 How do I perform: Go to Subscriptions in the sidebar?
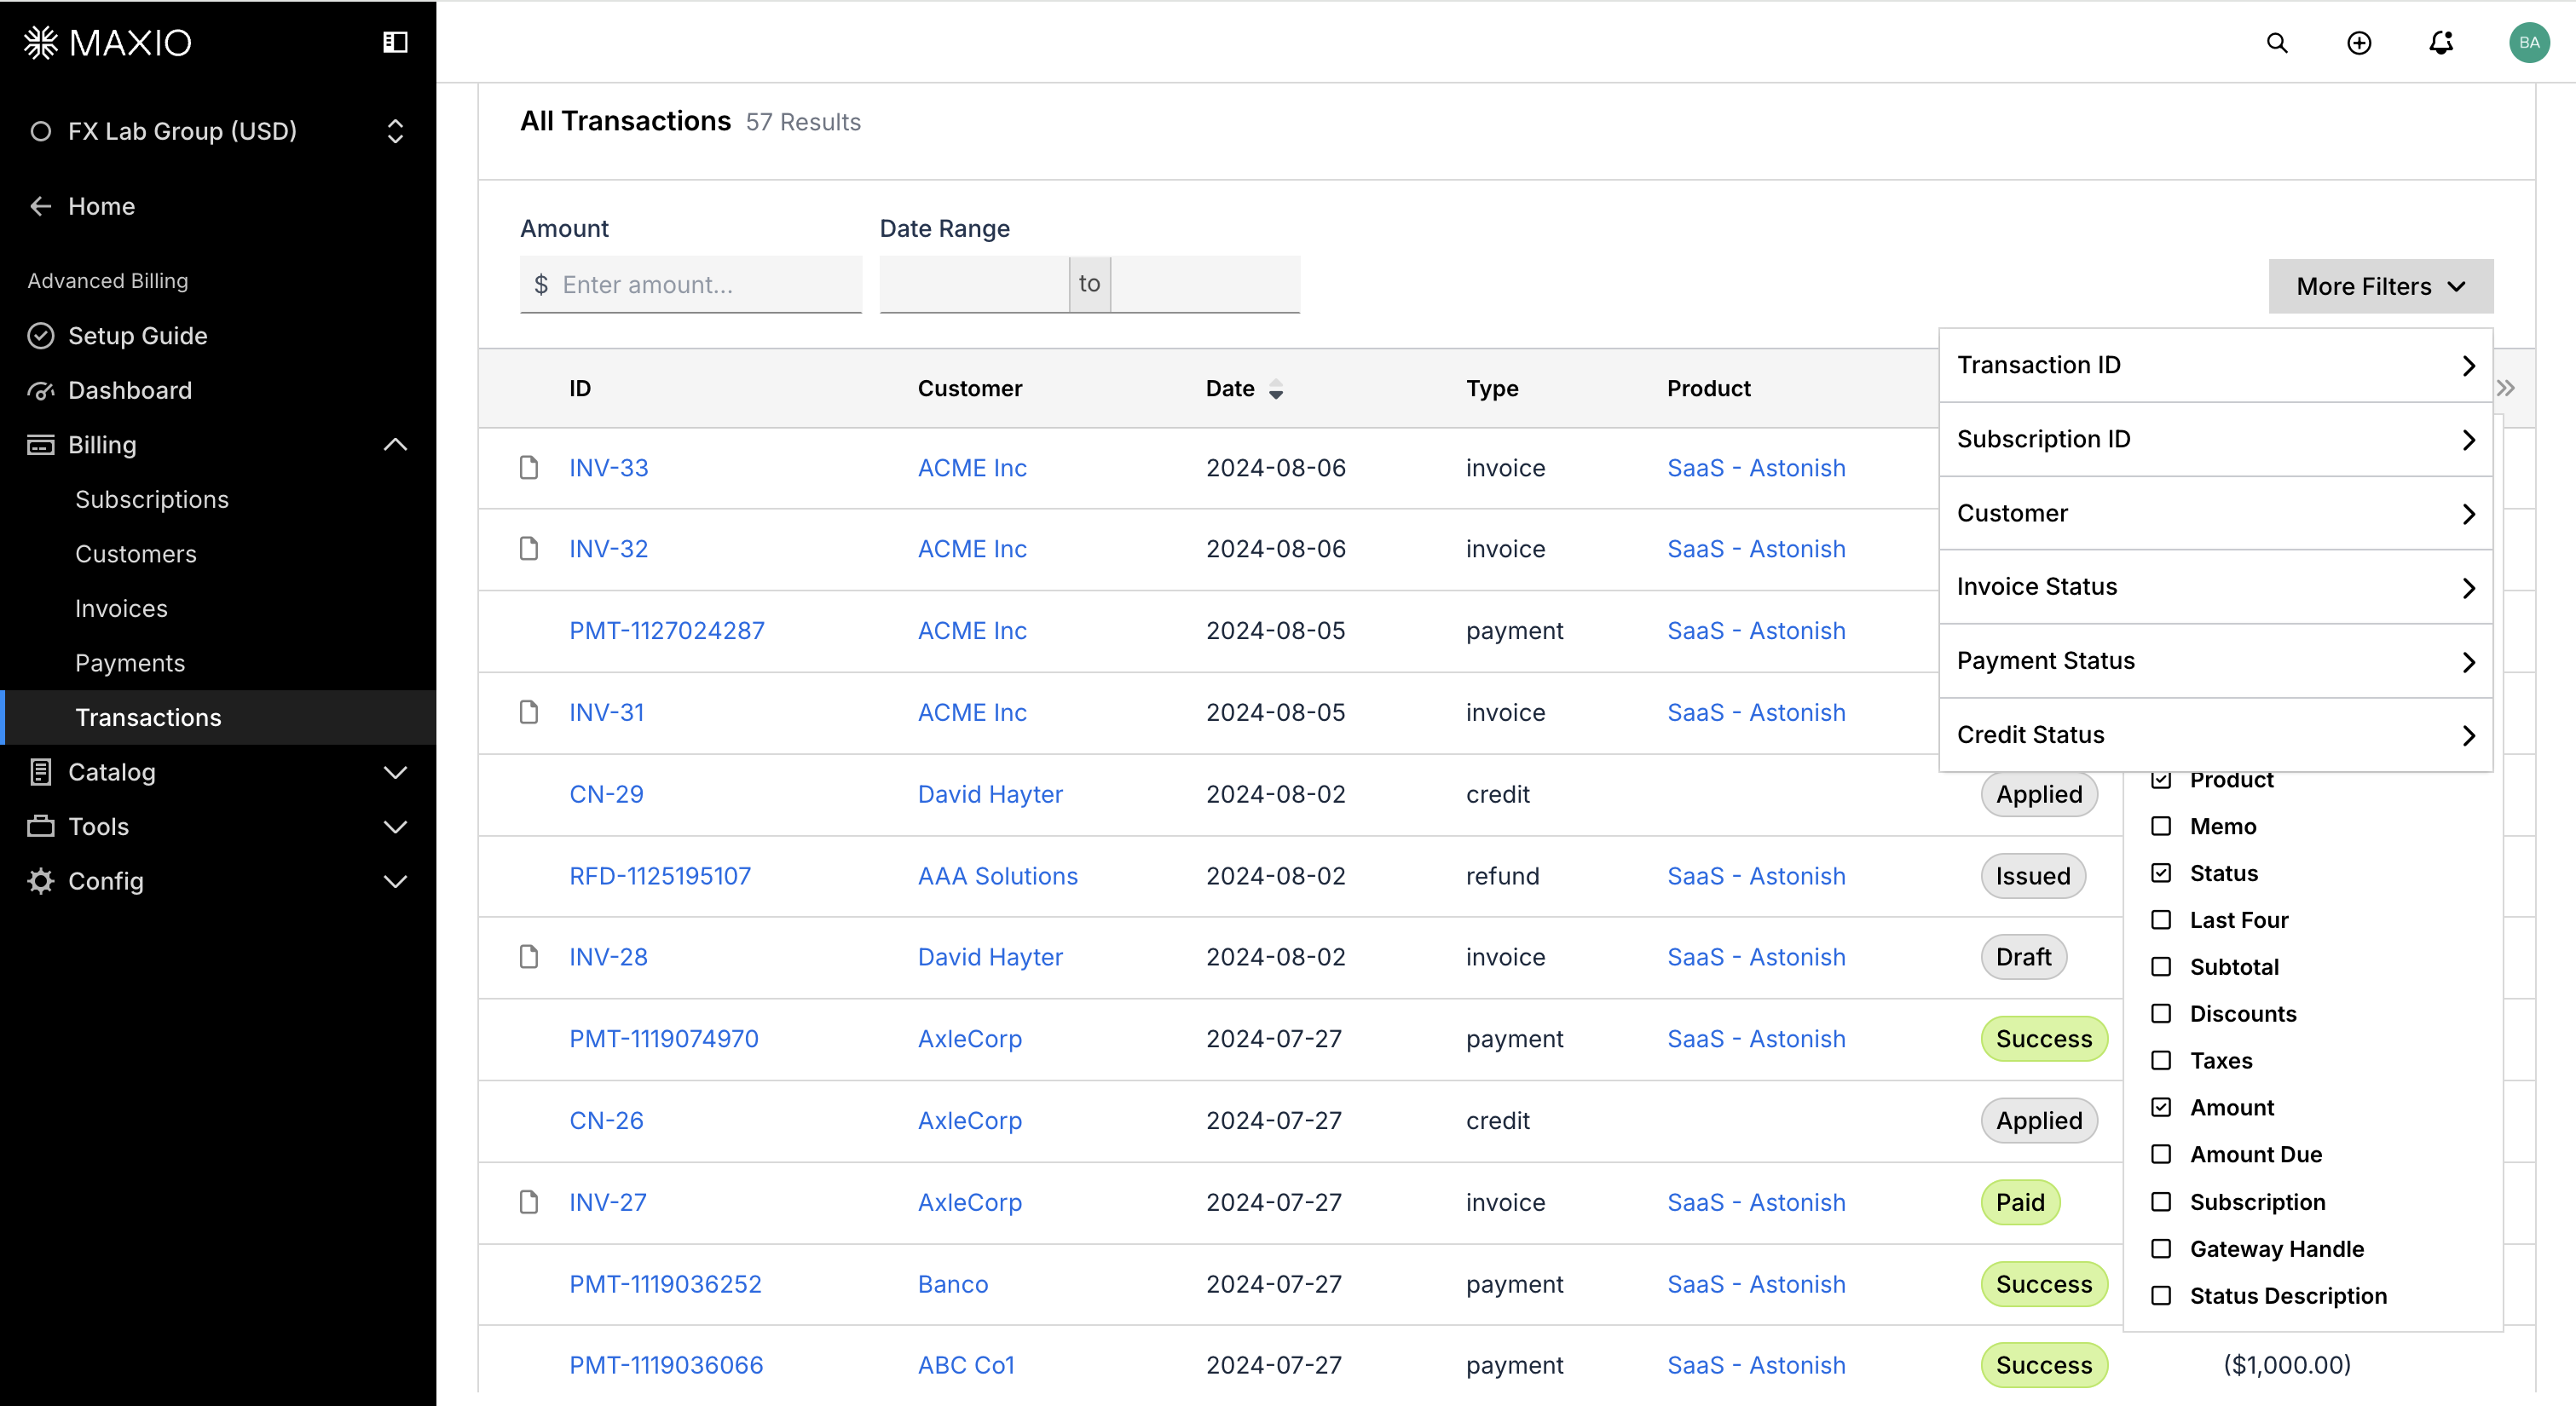tap(152, 499)
